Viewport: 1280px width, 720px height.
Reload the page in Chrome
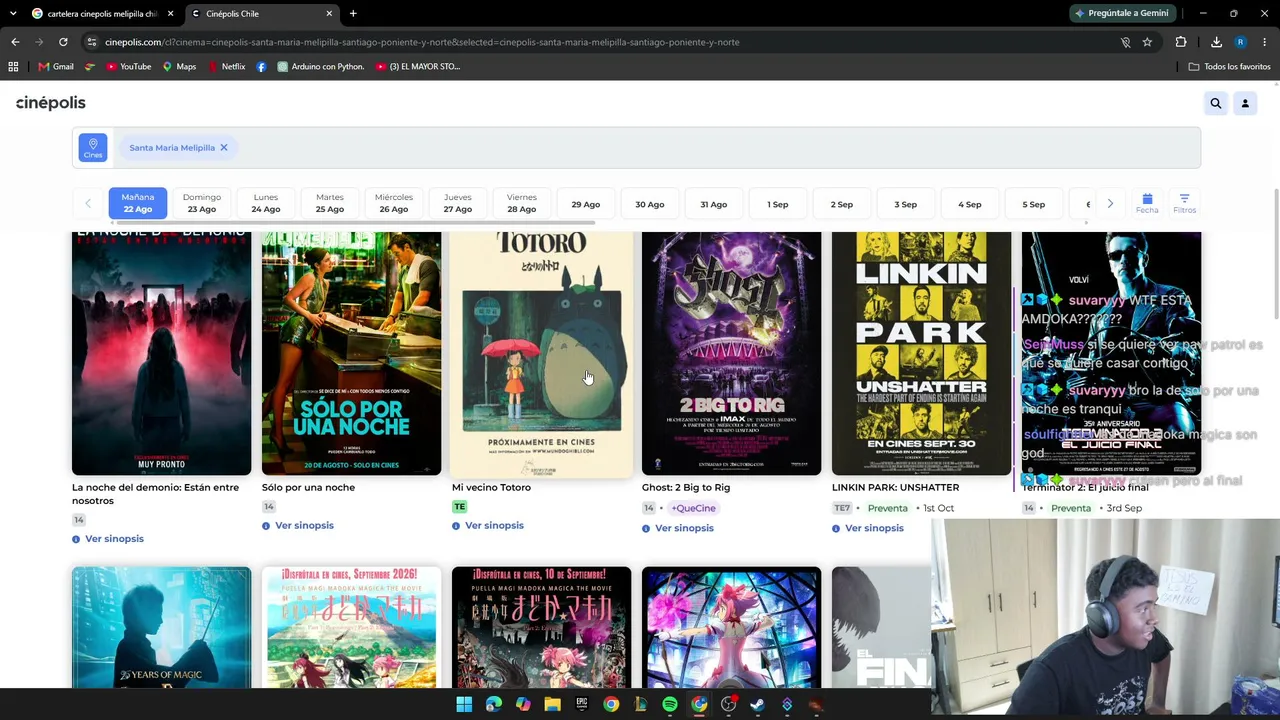pos(63,42)
